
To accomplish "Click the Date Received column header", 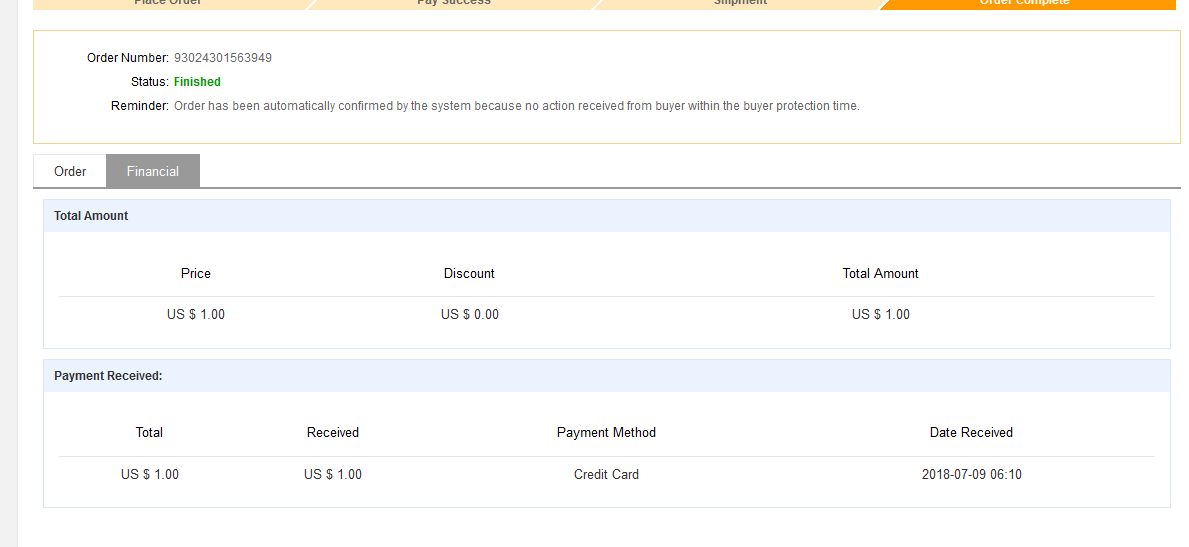I will point(971,433).
